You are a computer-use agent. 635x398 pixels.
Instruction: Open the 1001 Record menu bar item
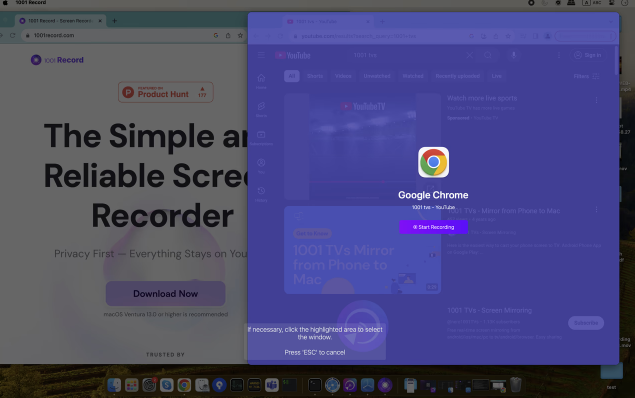click(x=31, y=2)
